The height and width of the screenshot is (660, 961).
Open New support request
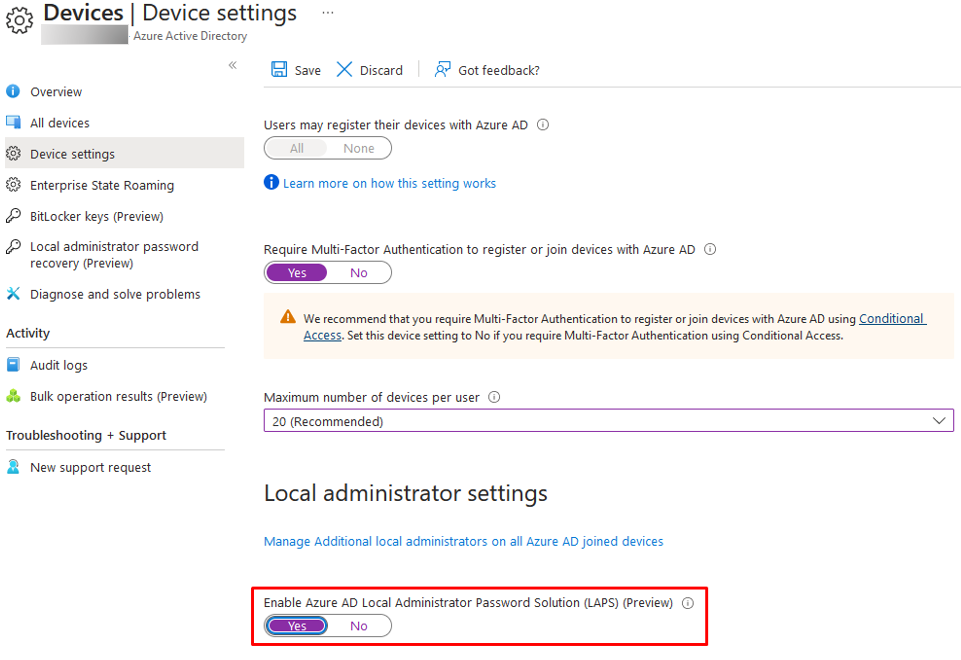(x=90, y=468)
